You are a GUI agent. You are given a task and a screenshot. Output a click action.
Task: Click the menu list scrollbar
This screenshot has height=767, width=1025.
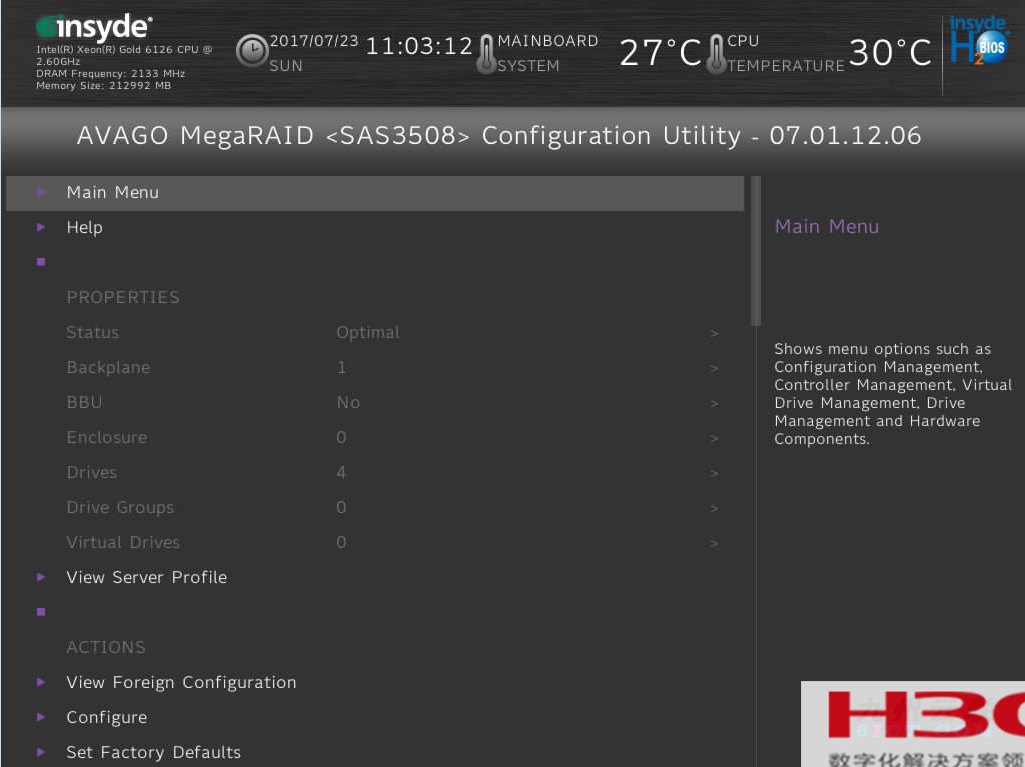point(756,251)
